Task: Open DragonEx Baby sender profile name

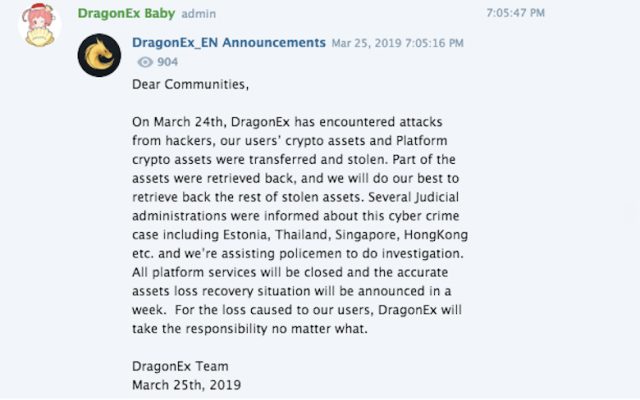Action: tap(126, 13)
